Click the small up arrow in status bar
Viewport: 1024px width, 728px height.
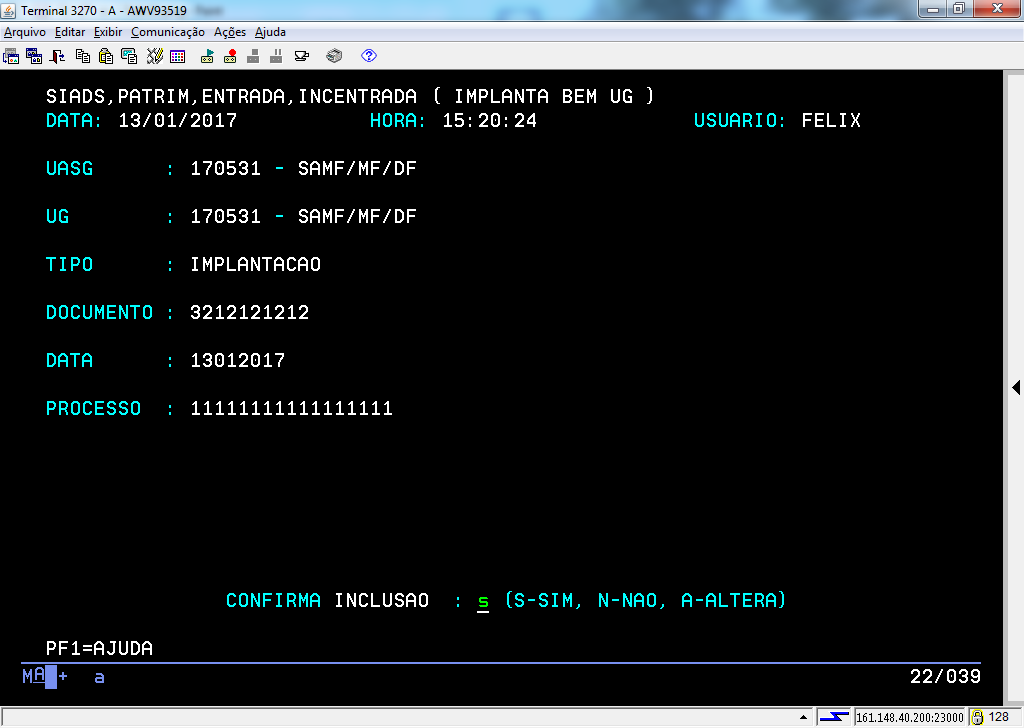[803, 718]
